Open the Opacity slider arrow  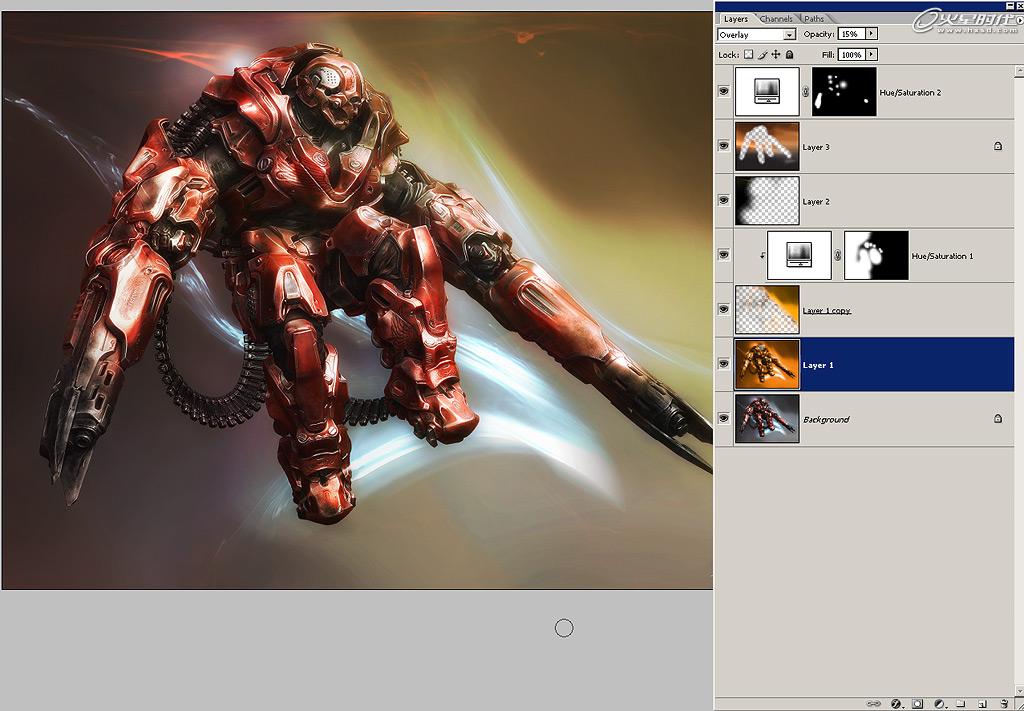click(871, 33)
